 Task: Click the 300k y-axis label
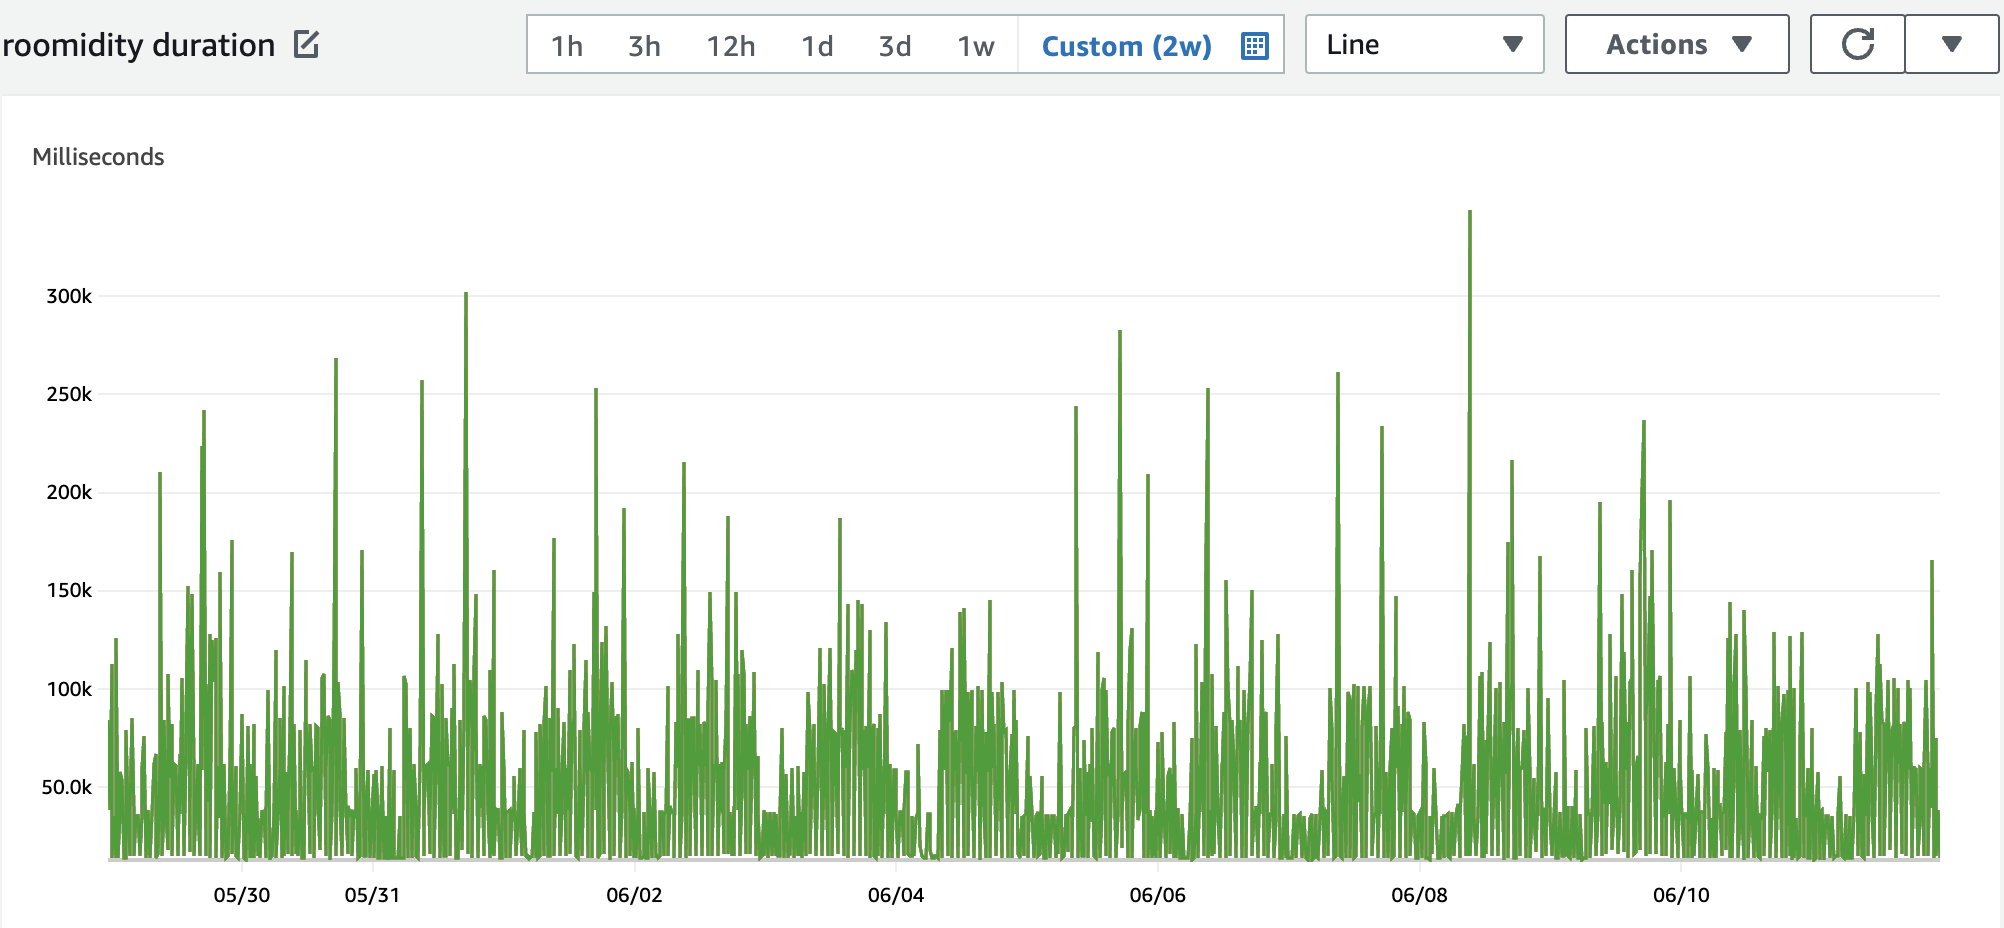[x=69, y=296]
